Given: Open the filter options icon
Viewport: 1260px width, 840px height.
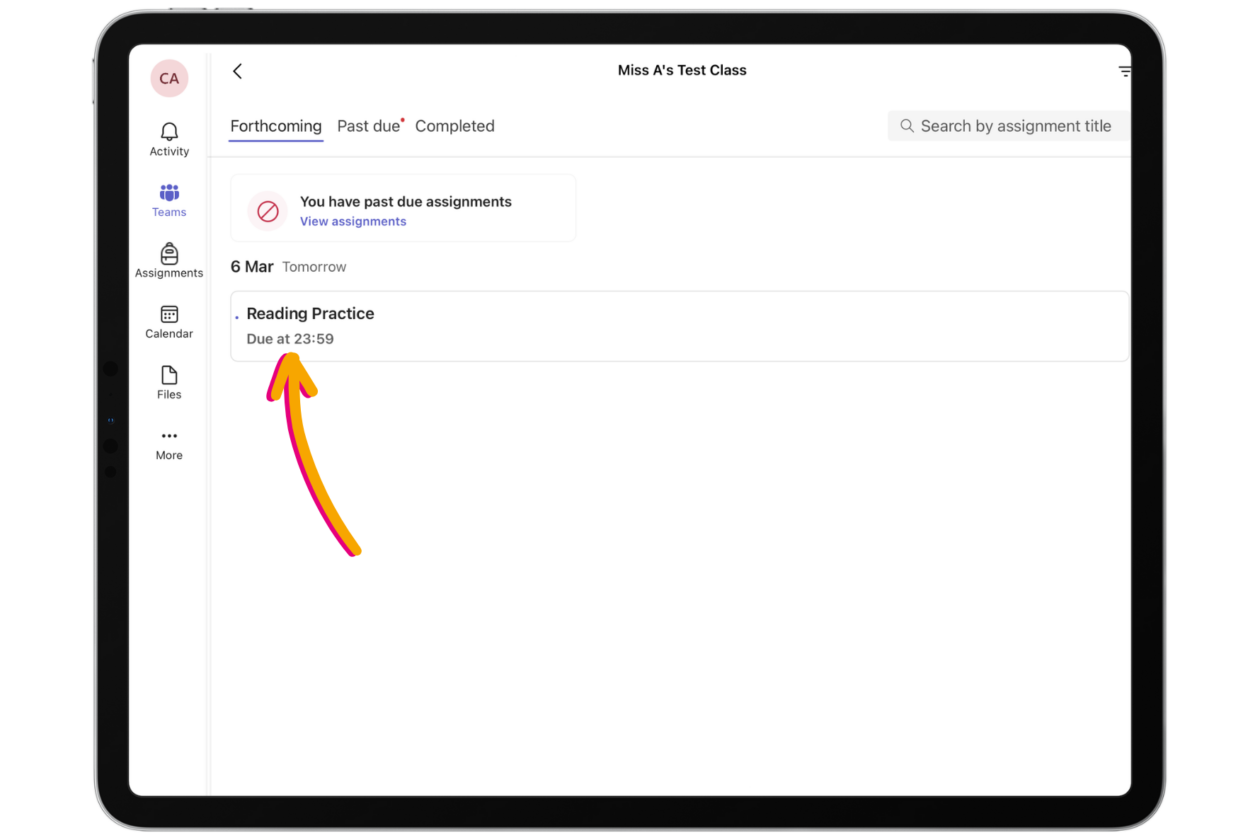Looking at the screenshot, I should [x=1124, y=71].
